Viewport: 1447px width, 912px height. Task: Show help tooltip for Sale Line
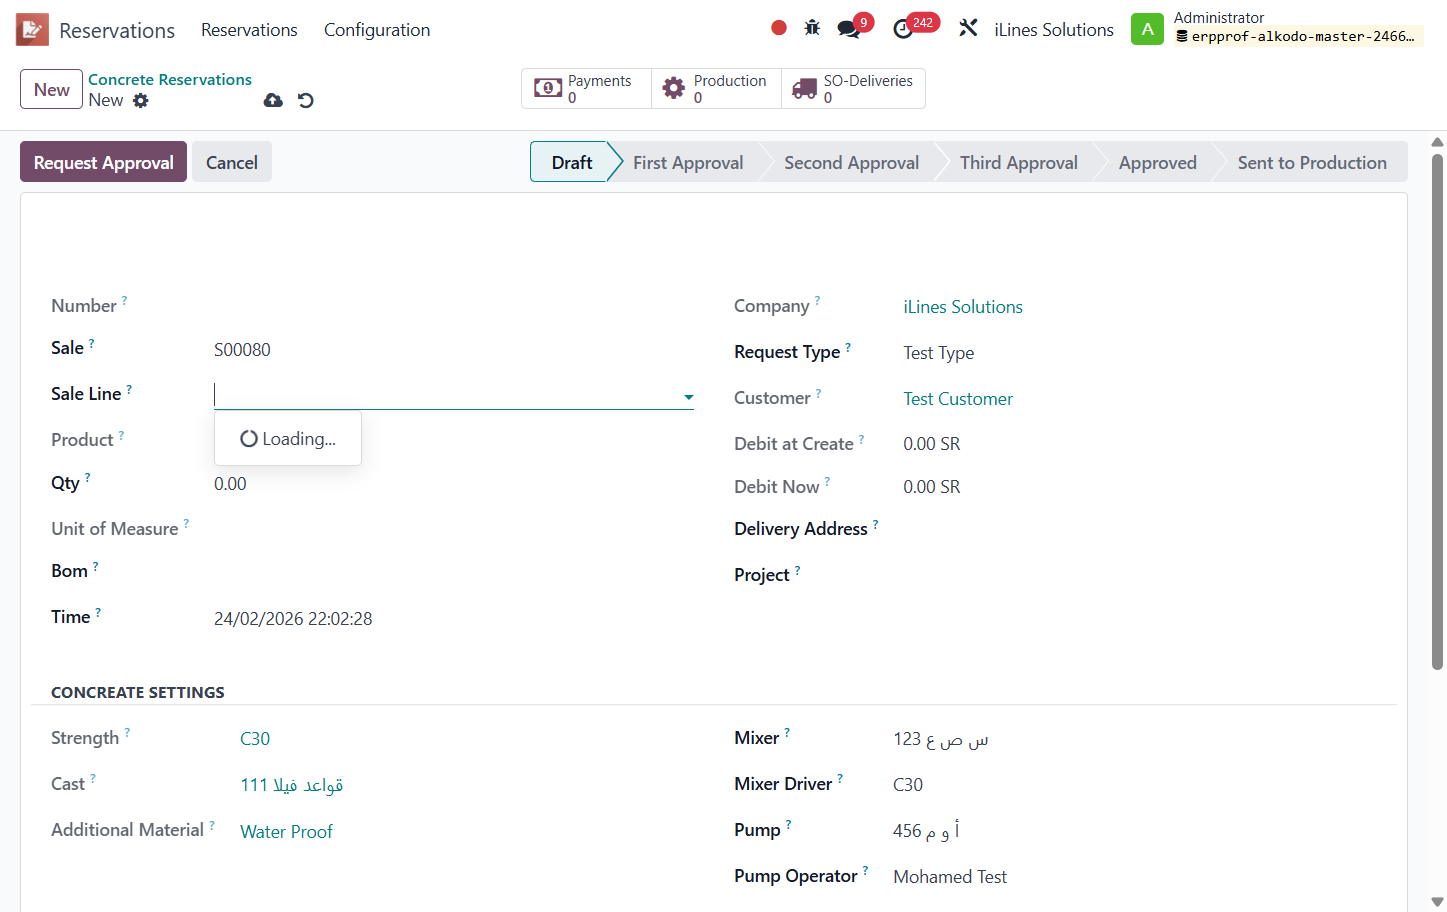tap(129, 388)
